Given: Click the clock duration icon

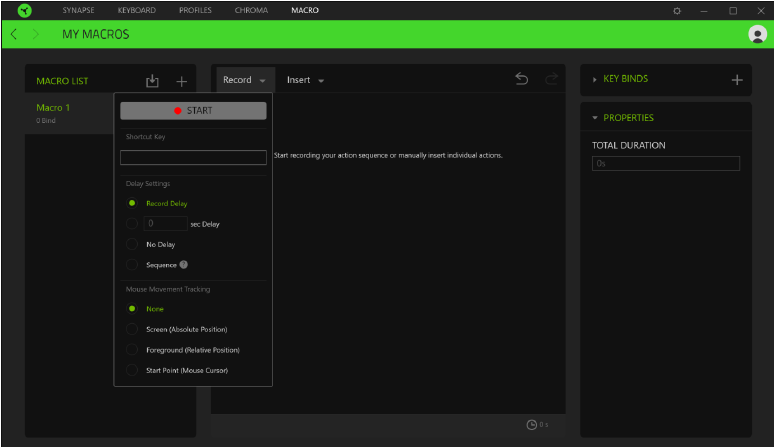Looking at the screenshot, I should [x=531, y=425].
